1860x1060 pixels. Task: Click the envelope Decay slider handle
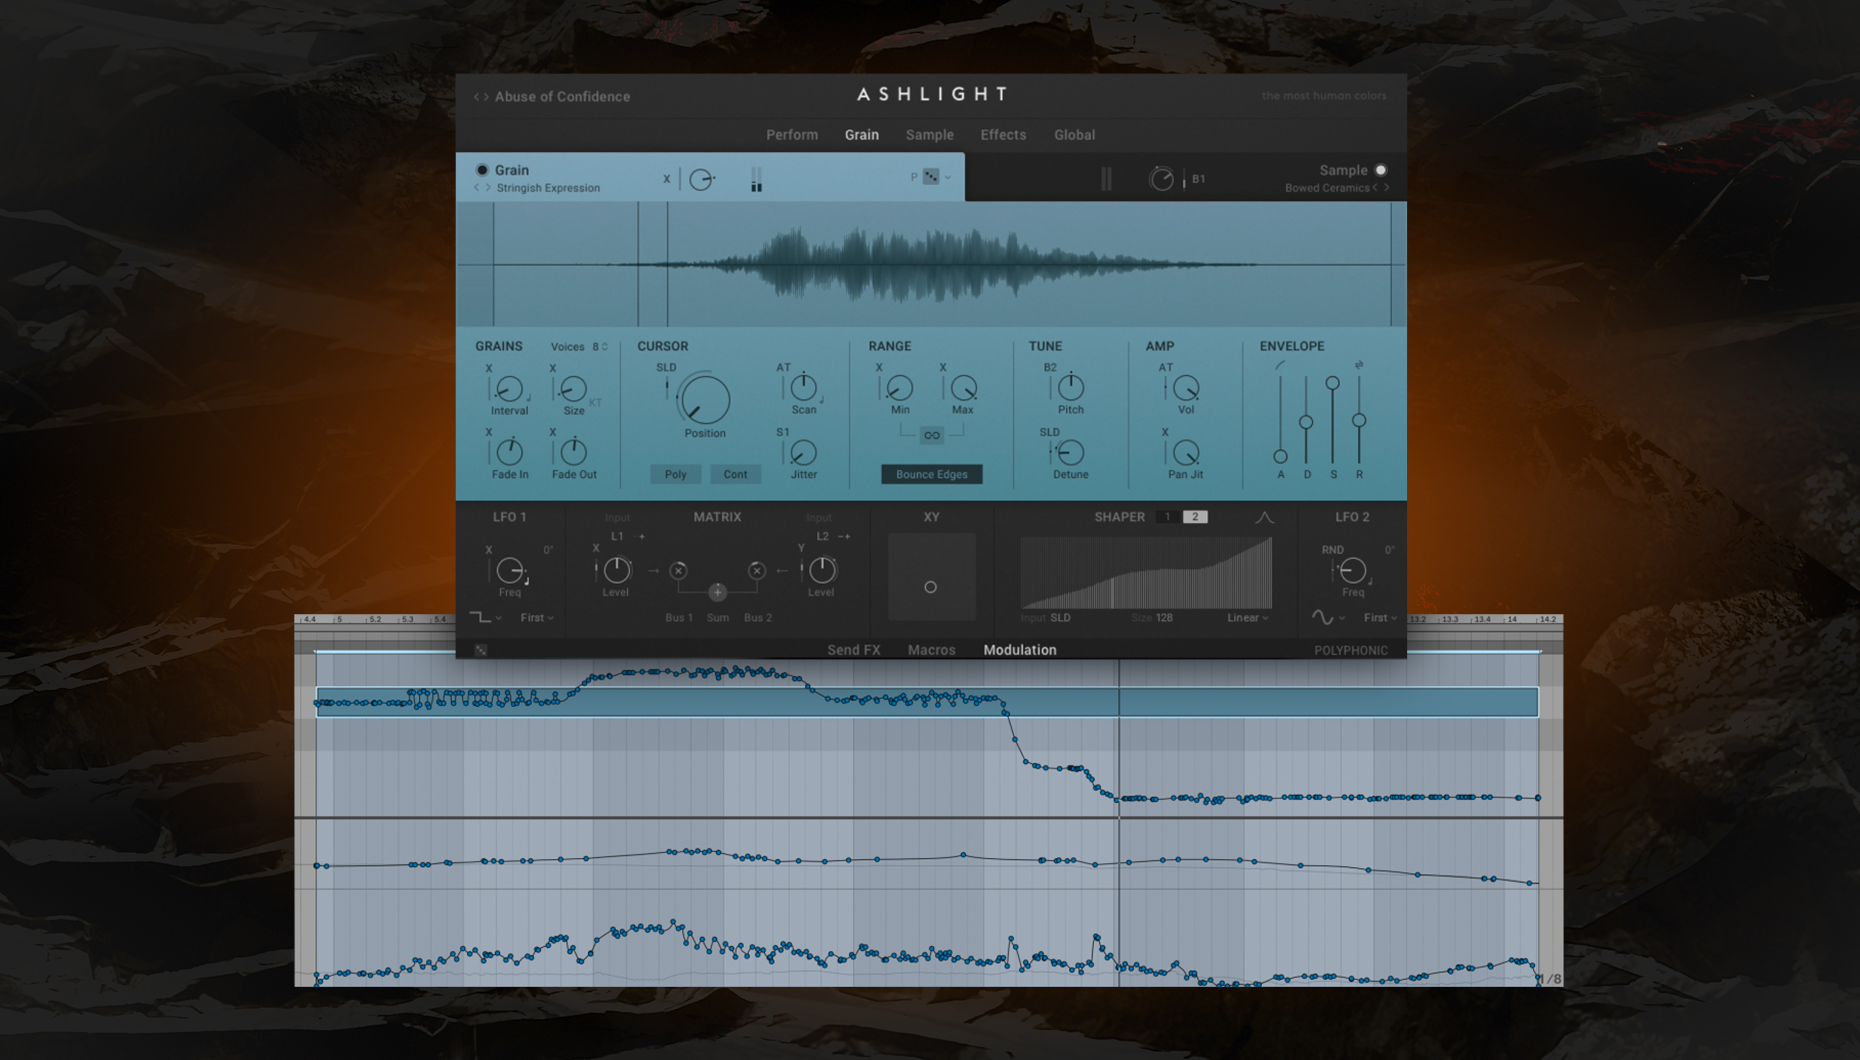coord(1306,423)
